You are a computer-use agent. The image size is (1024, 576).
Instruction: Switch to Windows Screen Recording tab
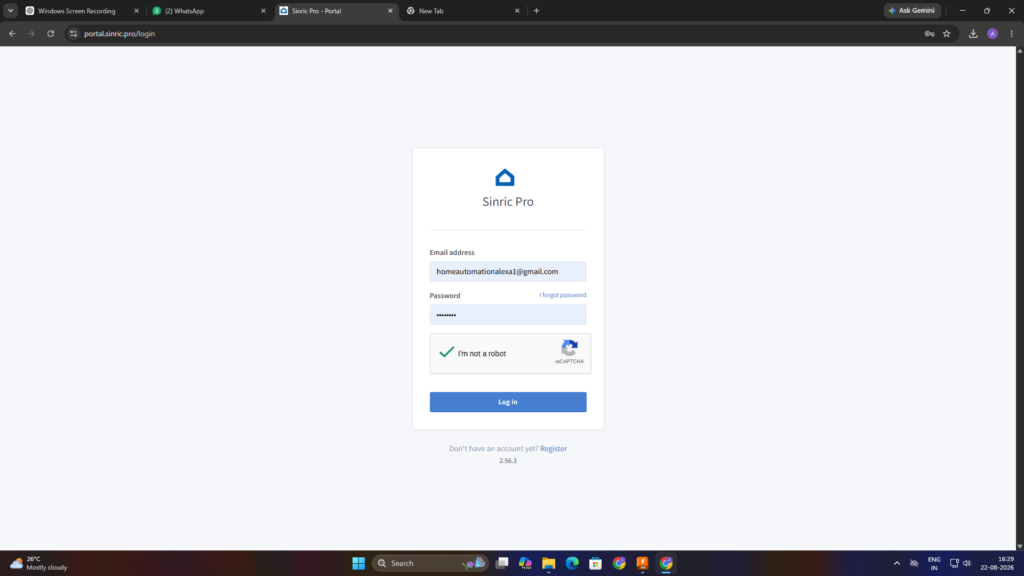tap(76, 10)
